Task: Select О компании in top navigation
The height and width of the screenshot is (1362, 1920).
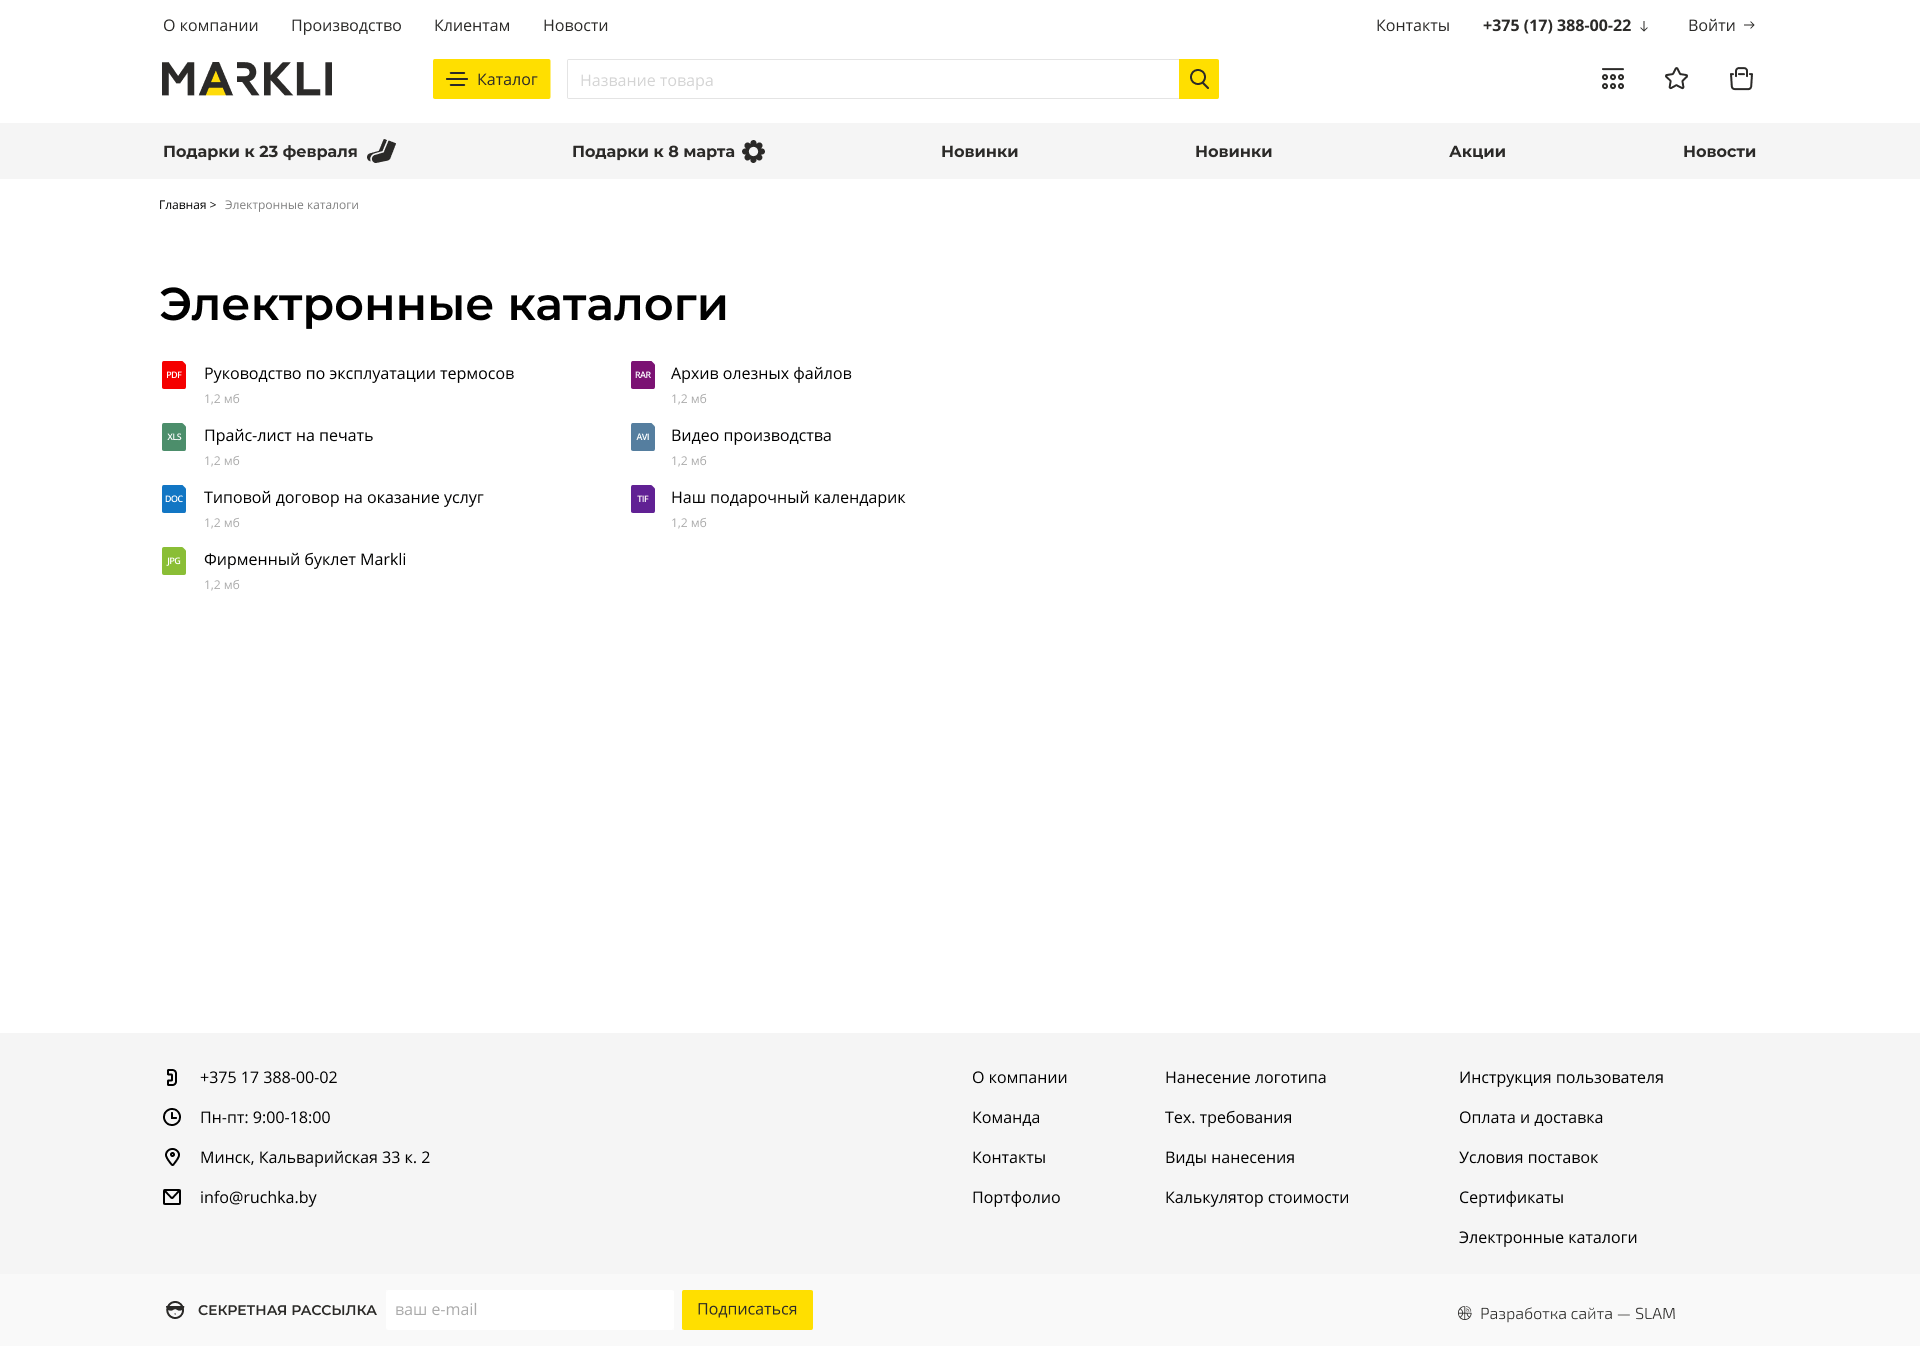Action: click(x=209, y=25)
